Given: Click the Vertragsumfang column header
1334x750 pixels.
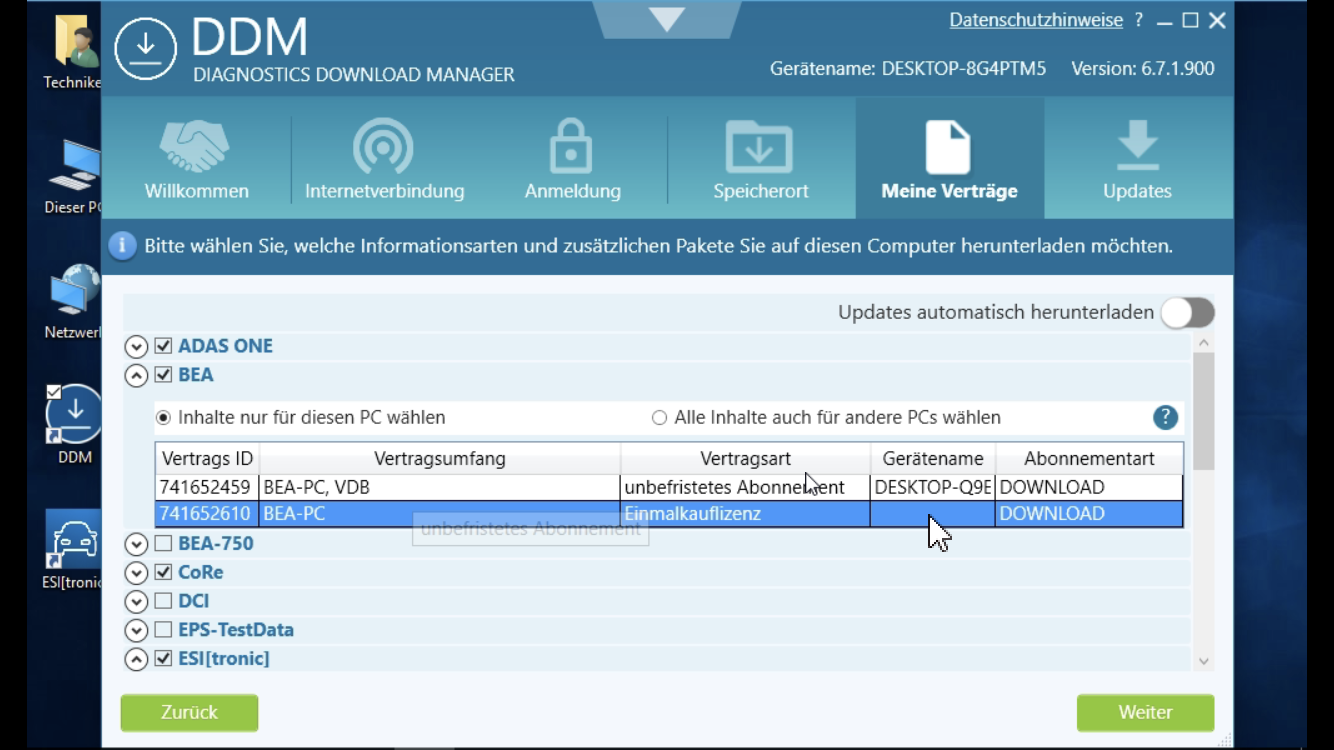Looking at the screenshot, I should (440, 459).
